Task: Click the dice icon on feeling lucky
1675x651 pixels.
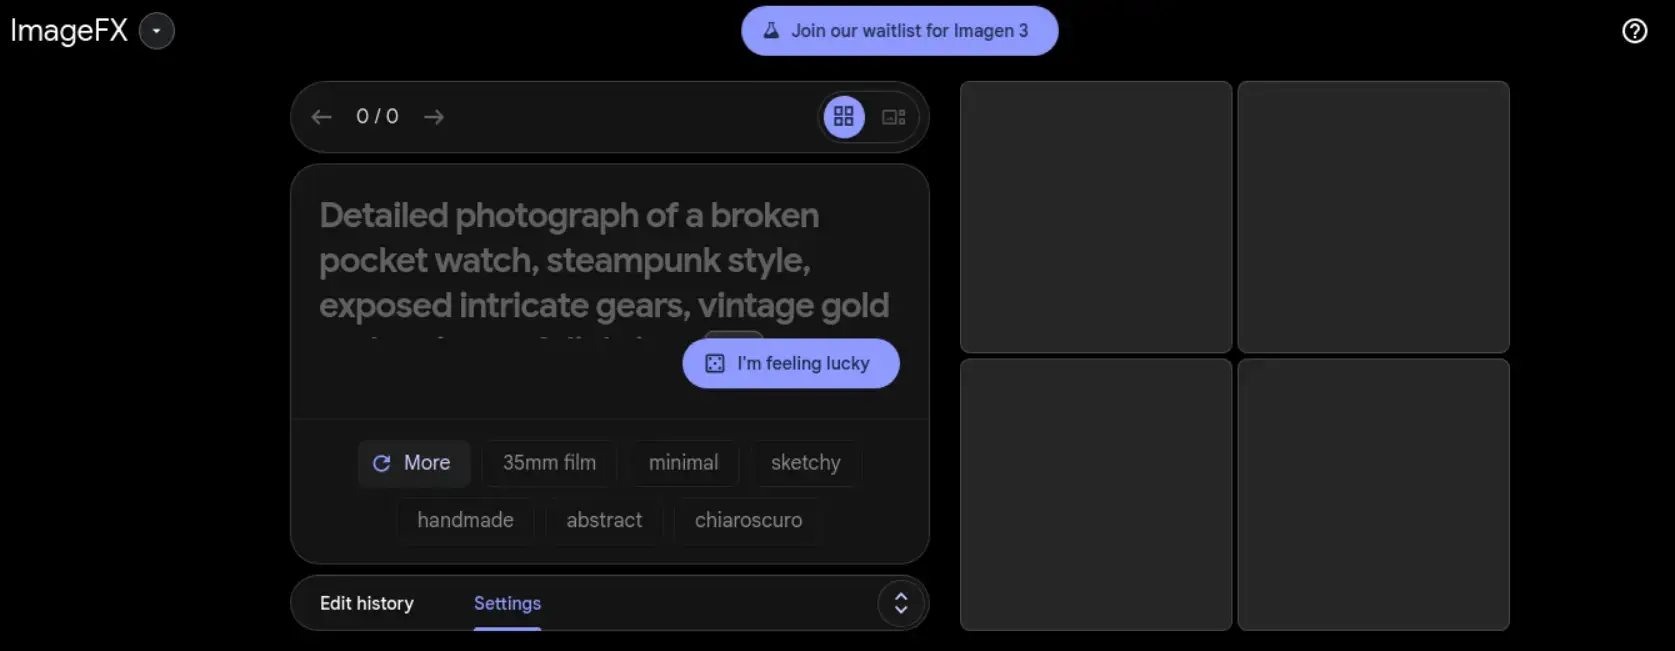Action: [715, 364]
